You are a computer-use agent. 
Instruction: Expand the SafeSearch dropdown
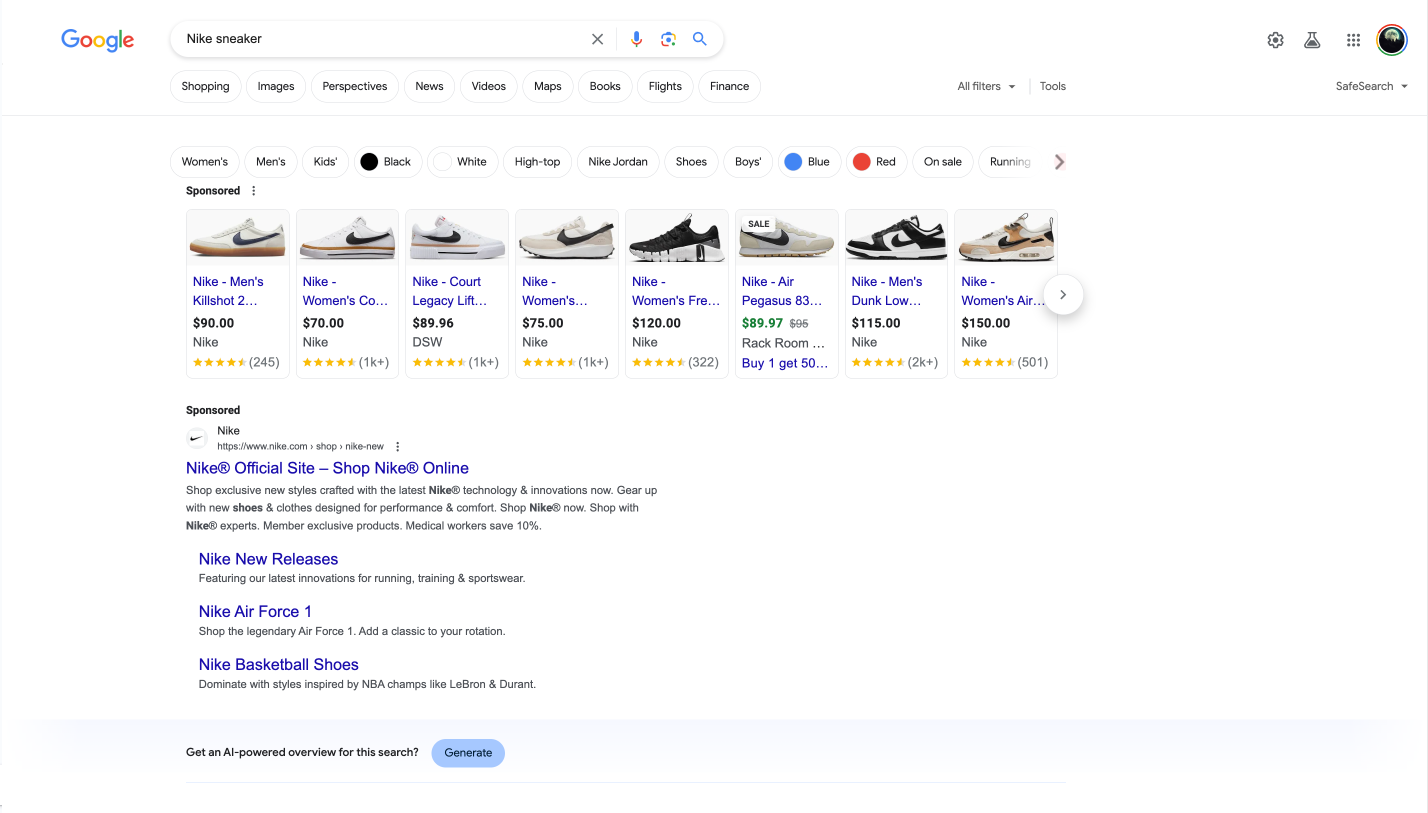click(x=1371, y=86)
